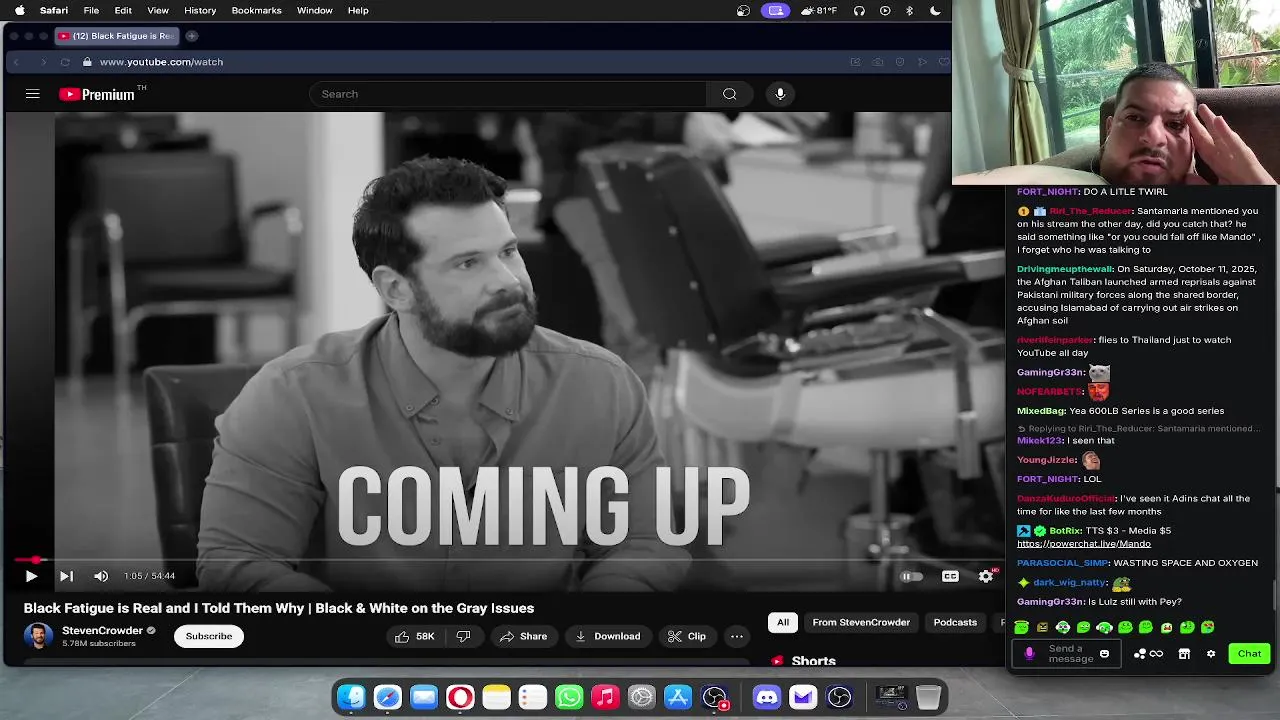
Task: Open App Store from the Dock
Action: (x=678, y=697)
